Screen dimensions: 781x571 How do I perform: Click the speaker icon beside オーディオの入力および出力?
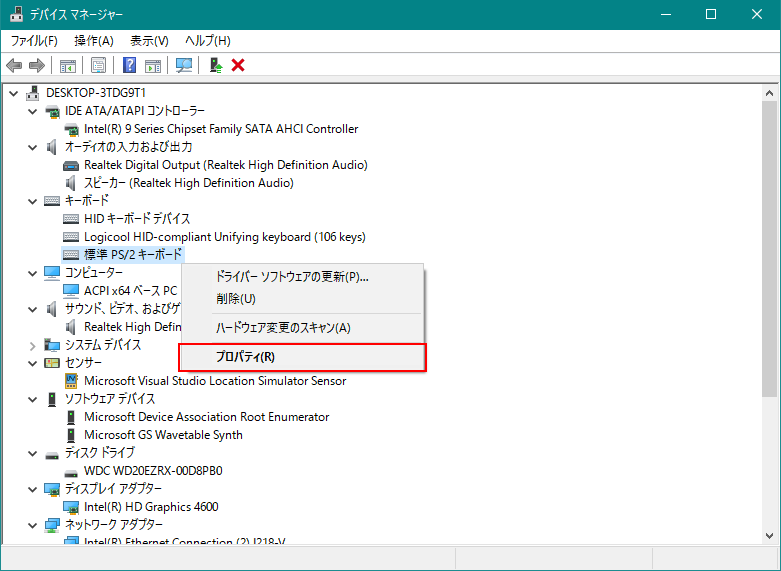coord(52,147)
